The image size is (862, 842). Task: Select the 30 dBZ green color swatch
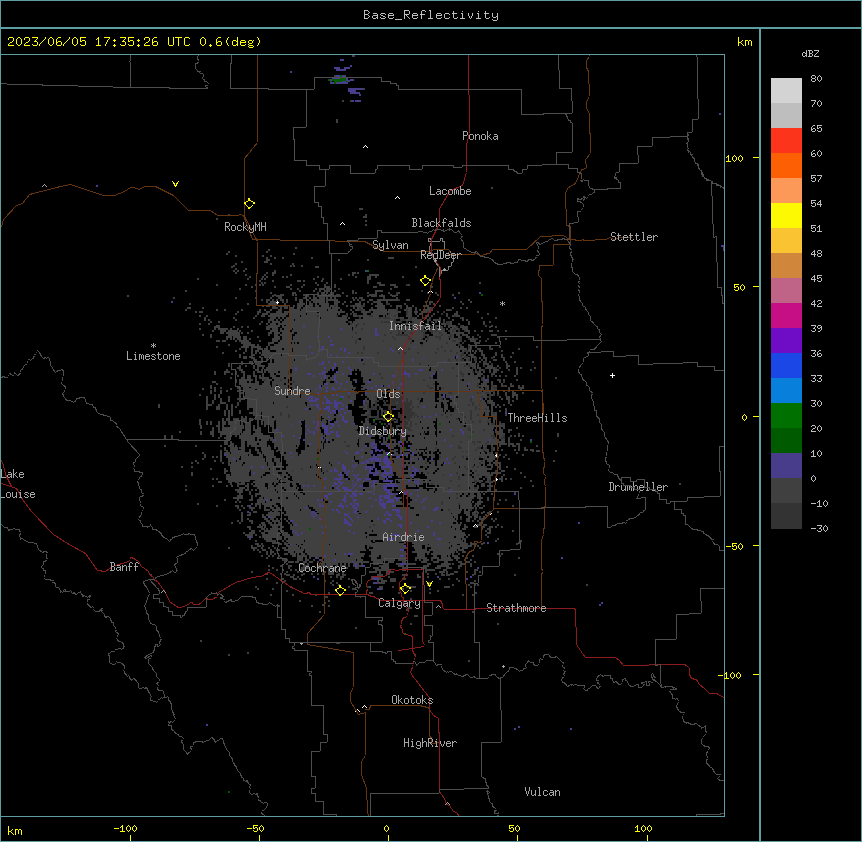[786, 416]
